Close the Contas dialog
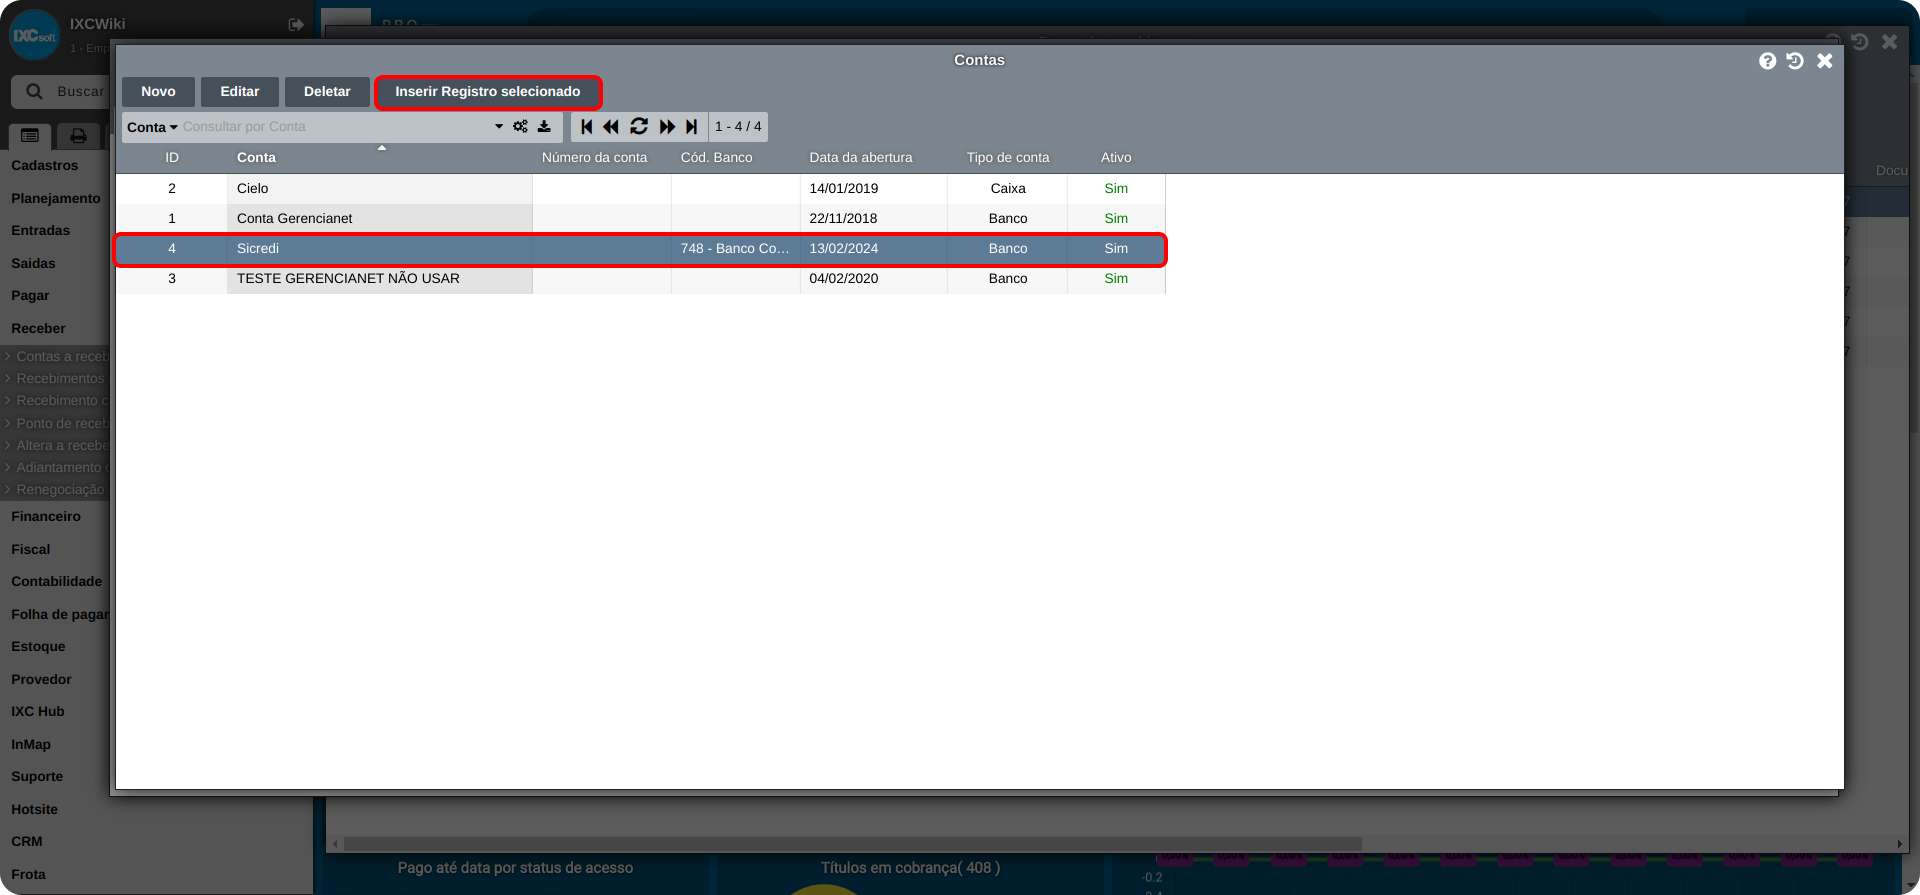 click(x=1825, y=61)
